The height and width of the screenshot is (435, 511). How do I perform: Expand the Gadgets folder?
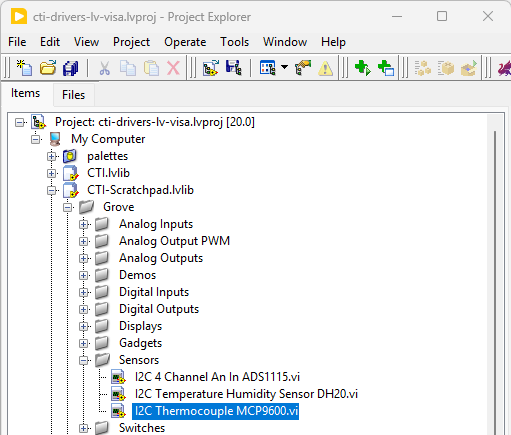[84, 343]
